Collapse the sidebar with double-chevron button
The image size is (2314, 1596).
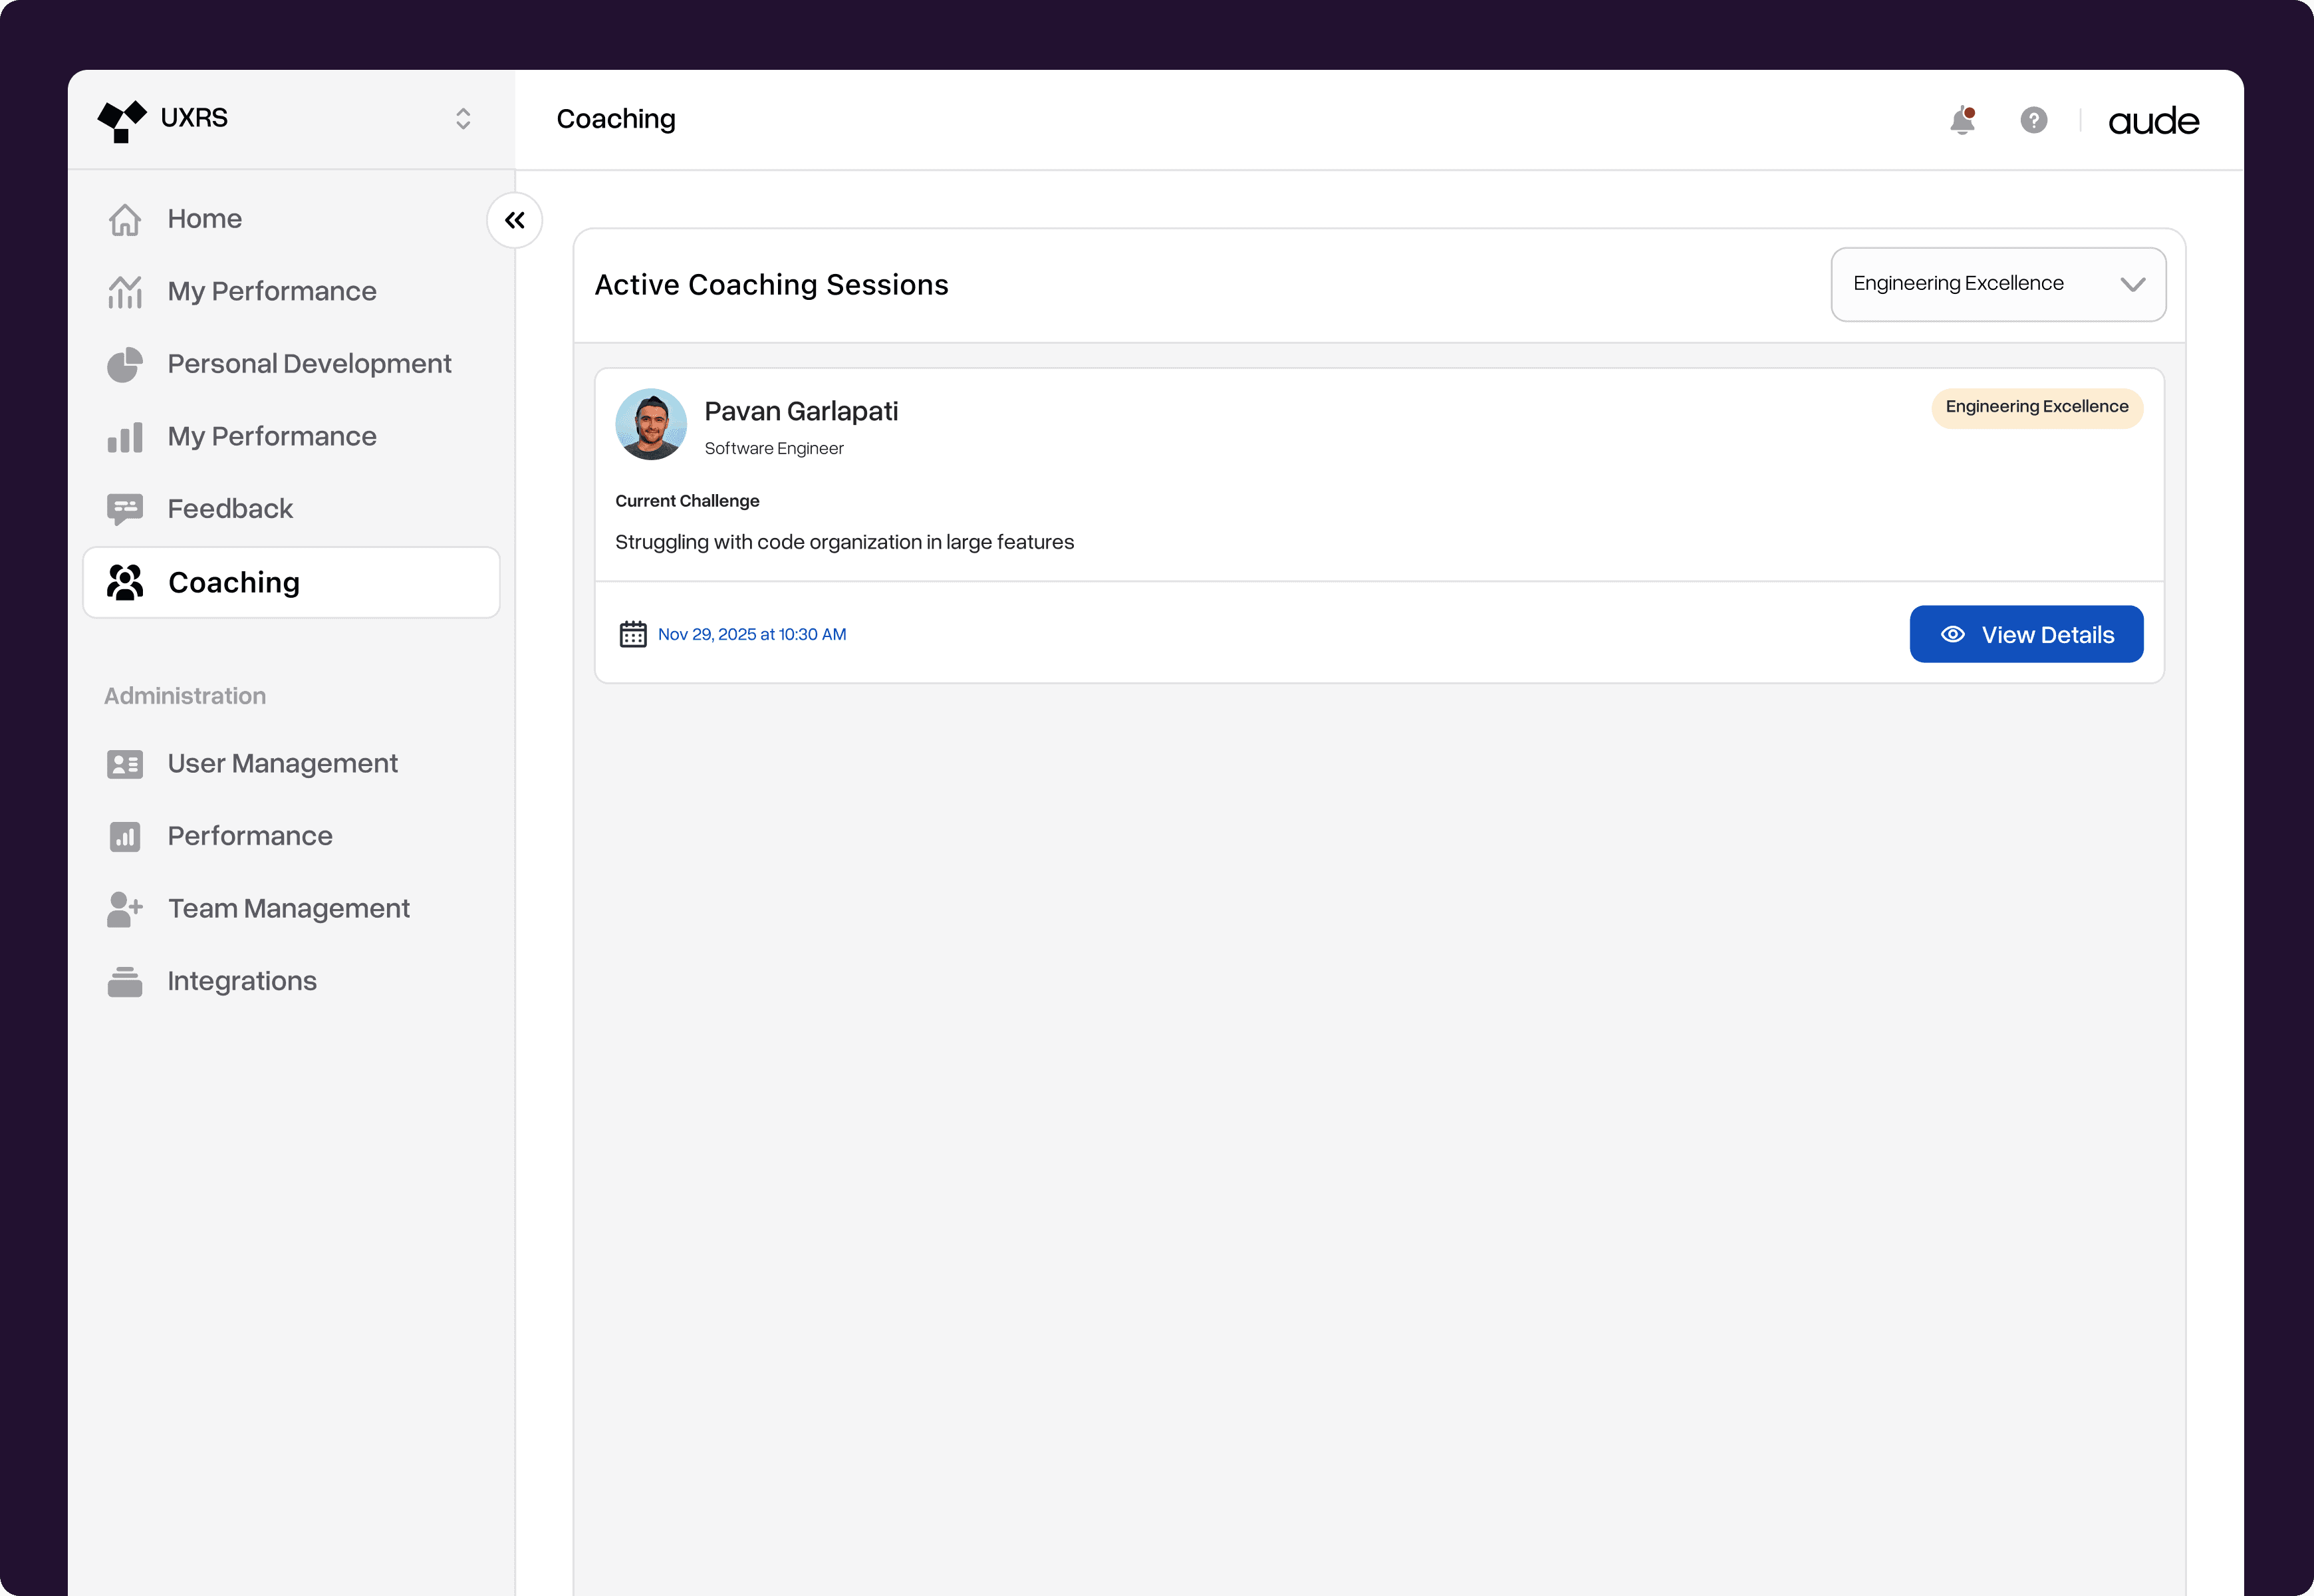tap(515, 220)
